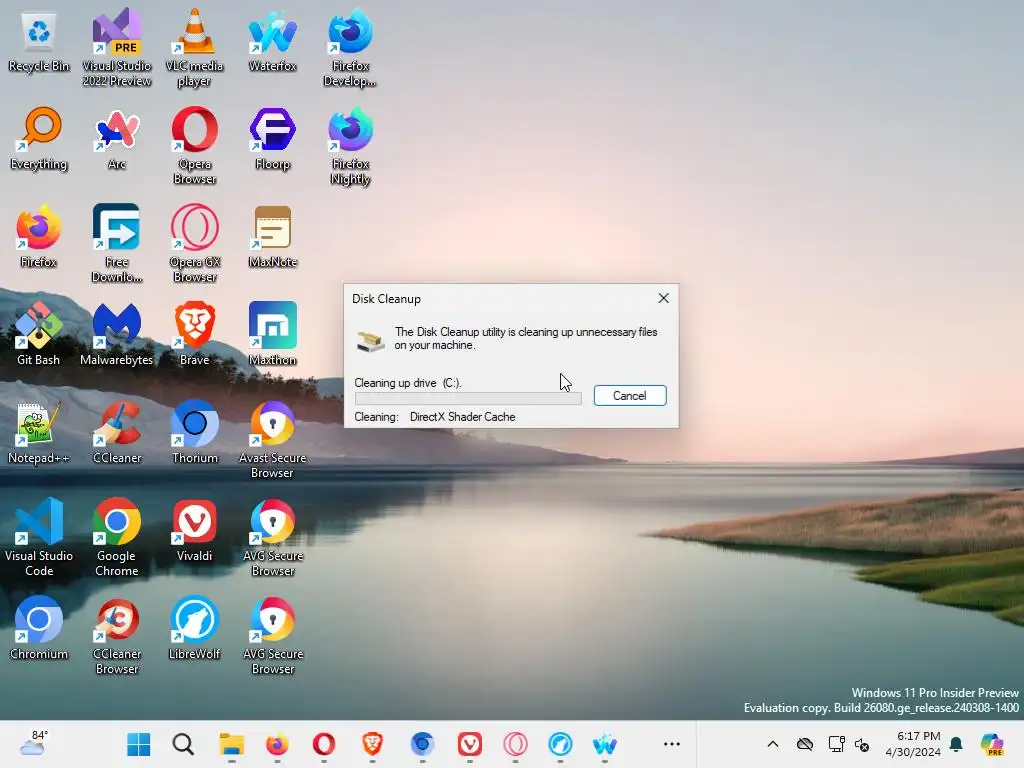Select the Firefox Developer Edition desktop shortcut

tap(350, 48)
